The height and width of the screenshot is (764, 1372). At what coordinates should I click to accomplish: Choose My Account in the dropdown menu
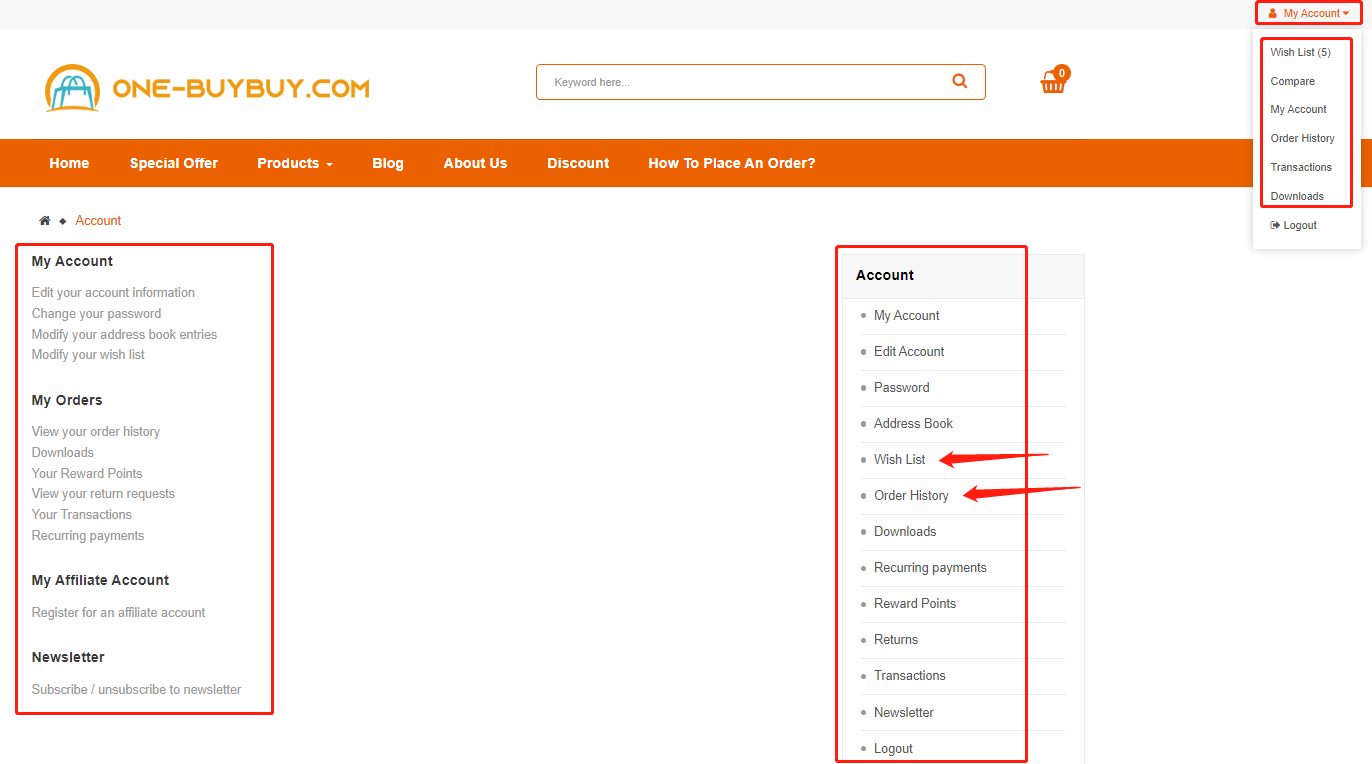(1299, 109)
